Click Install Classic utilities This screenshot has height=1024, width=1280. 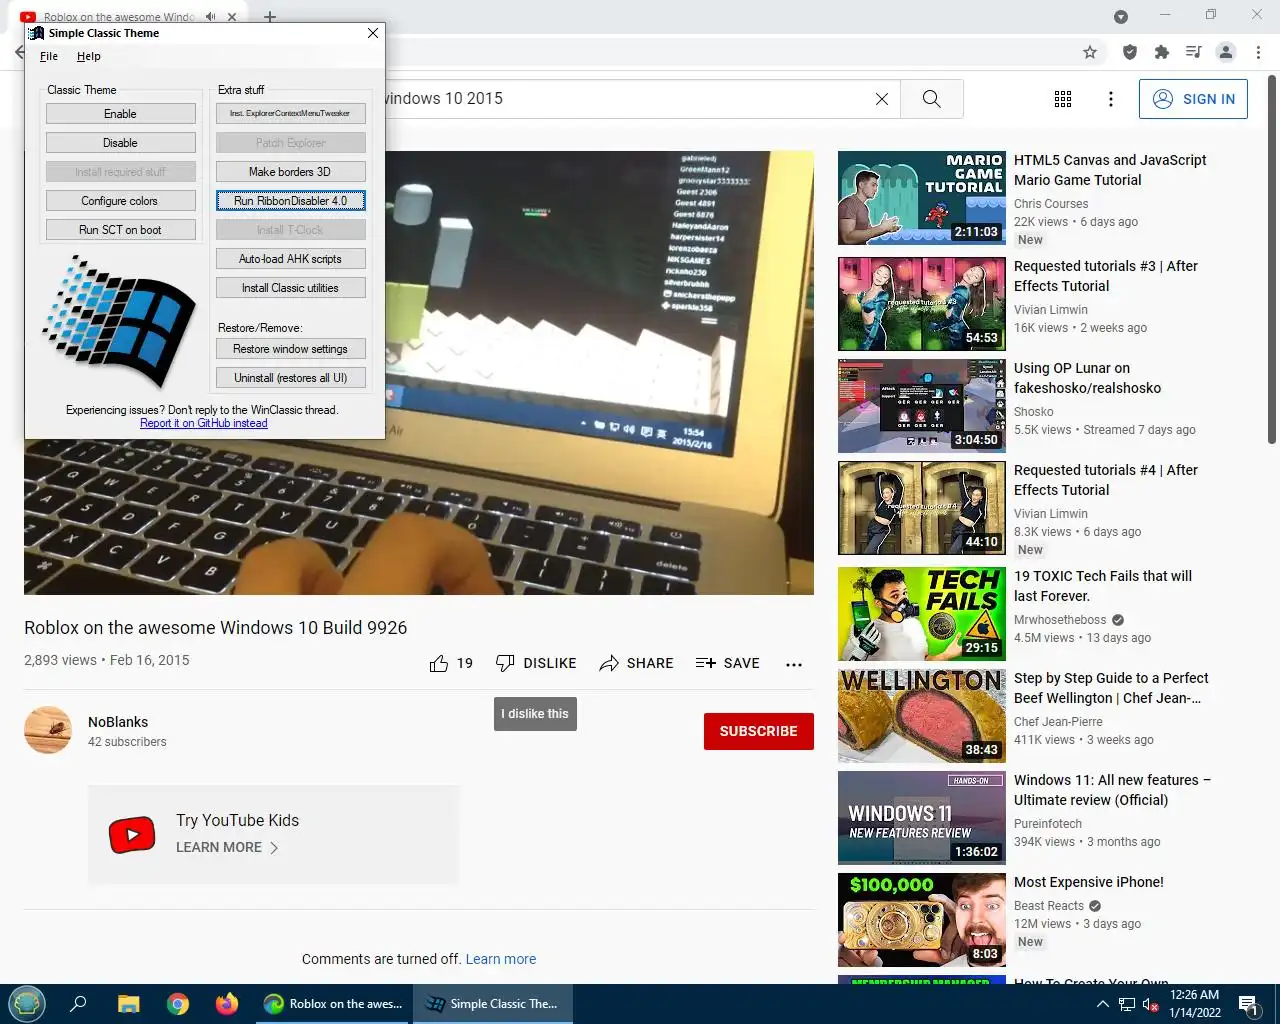coord(290,288)
